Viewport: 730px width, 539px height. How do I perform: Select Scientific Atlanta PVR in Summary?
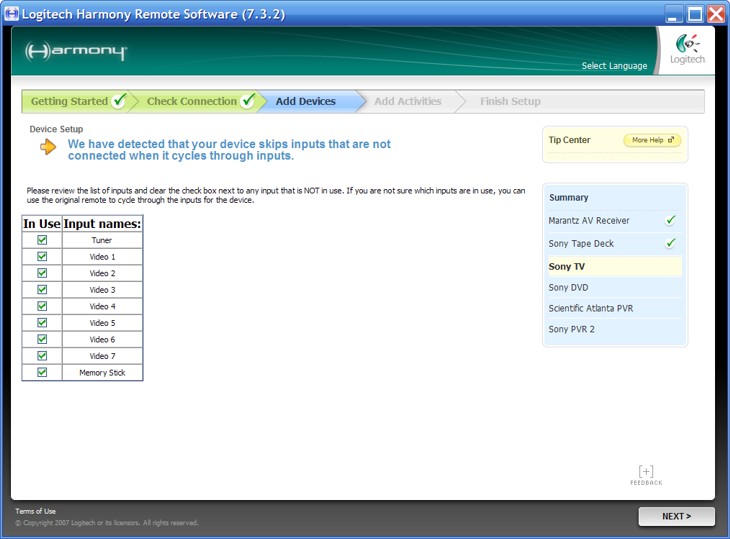tap(590, 308)
